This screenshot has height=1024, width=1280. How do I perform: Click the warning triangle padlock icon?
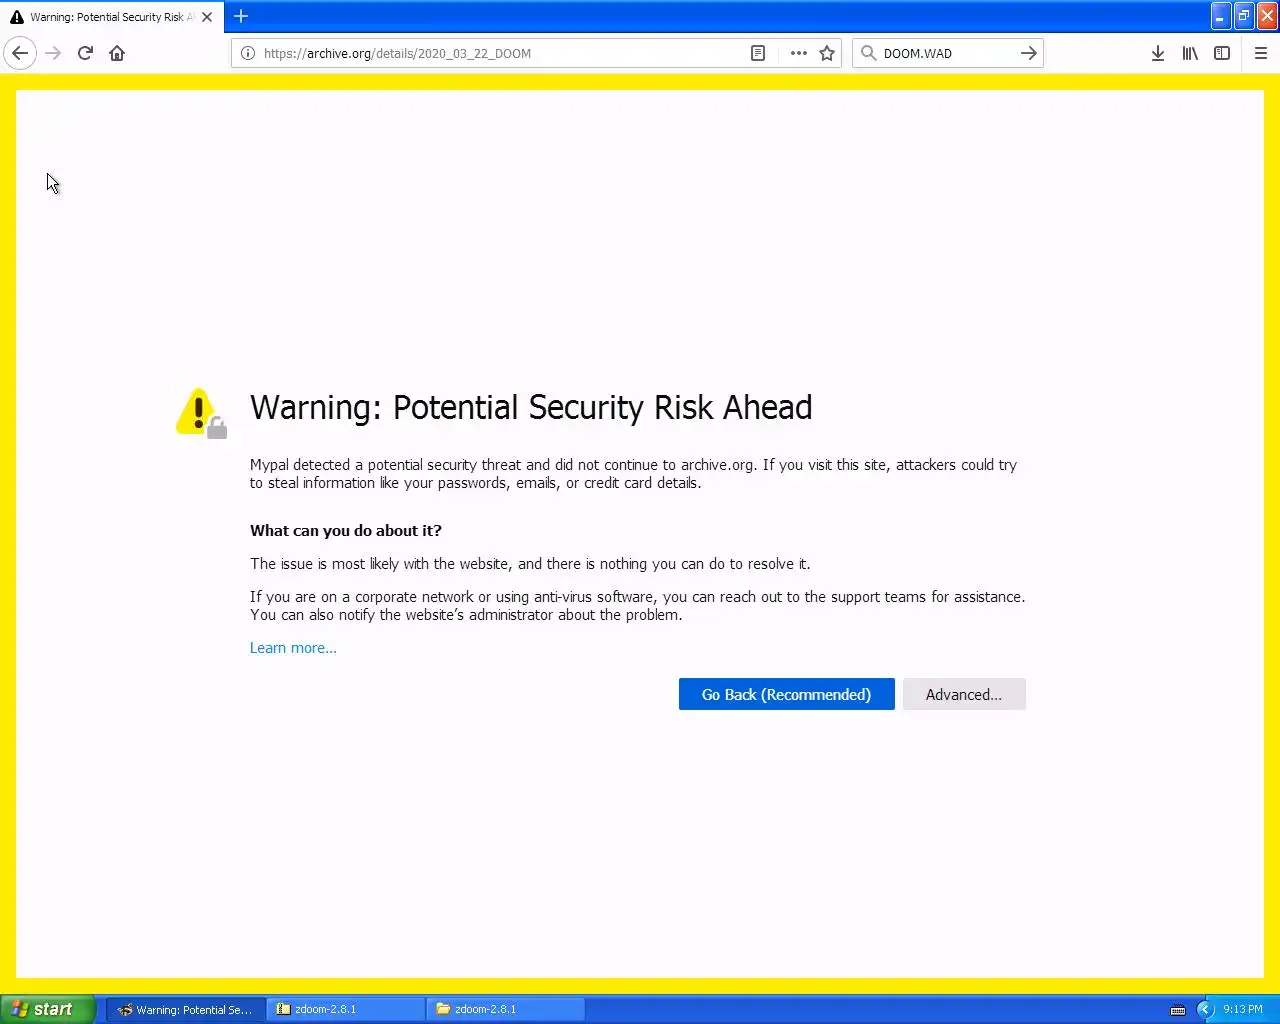click(201, 413)
